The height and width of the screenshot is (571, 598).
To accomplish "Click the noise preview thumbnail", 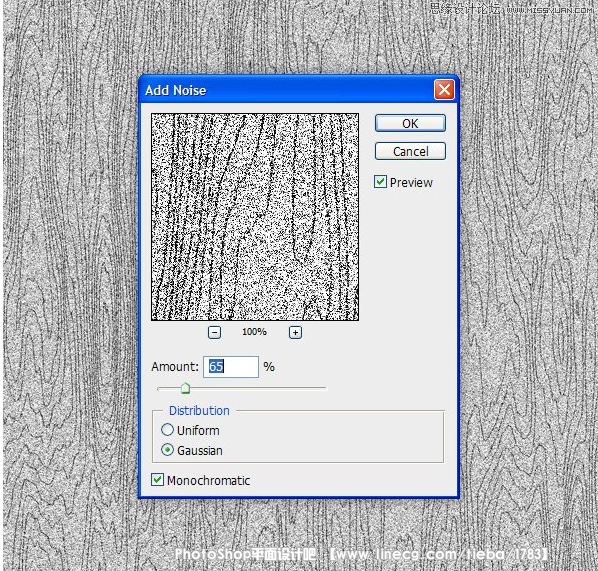I will [x=255, y=217].
